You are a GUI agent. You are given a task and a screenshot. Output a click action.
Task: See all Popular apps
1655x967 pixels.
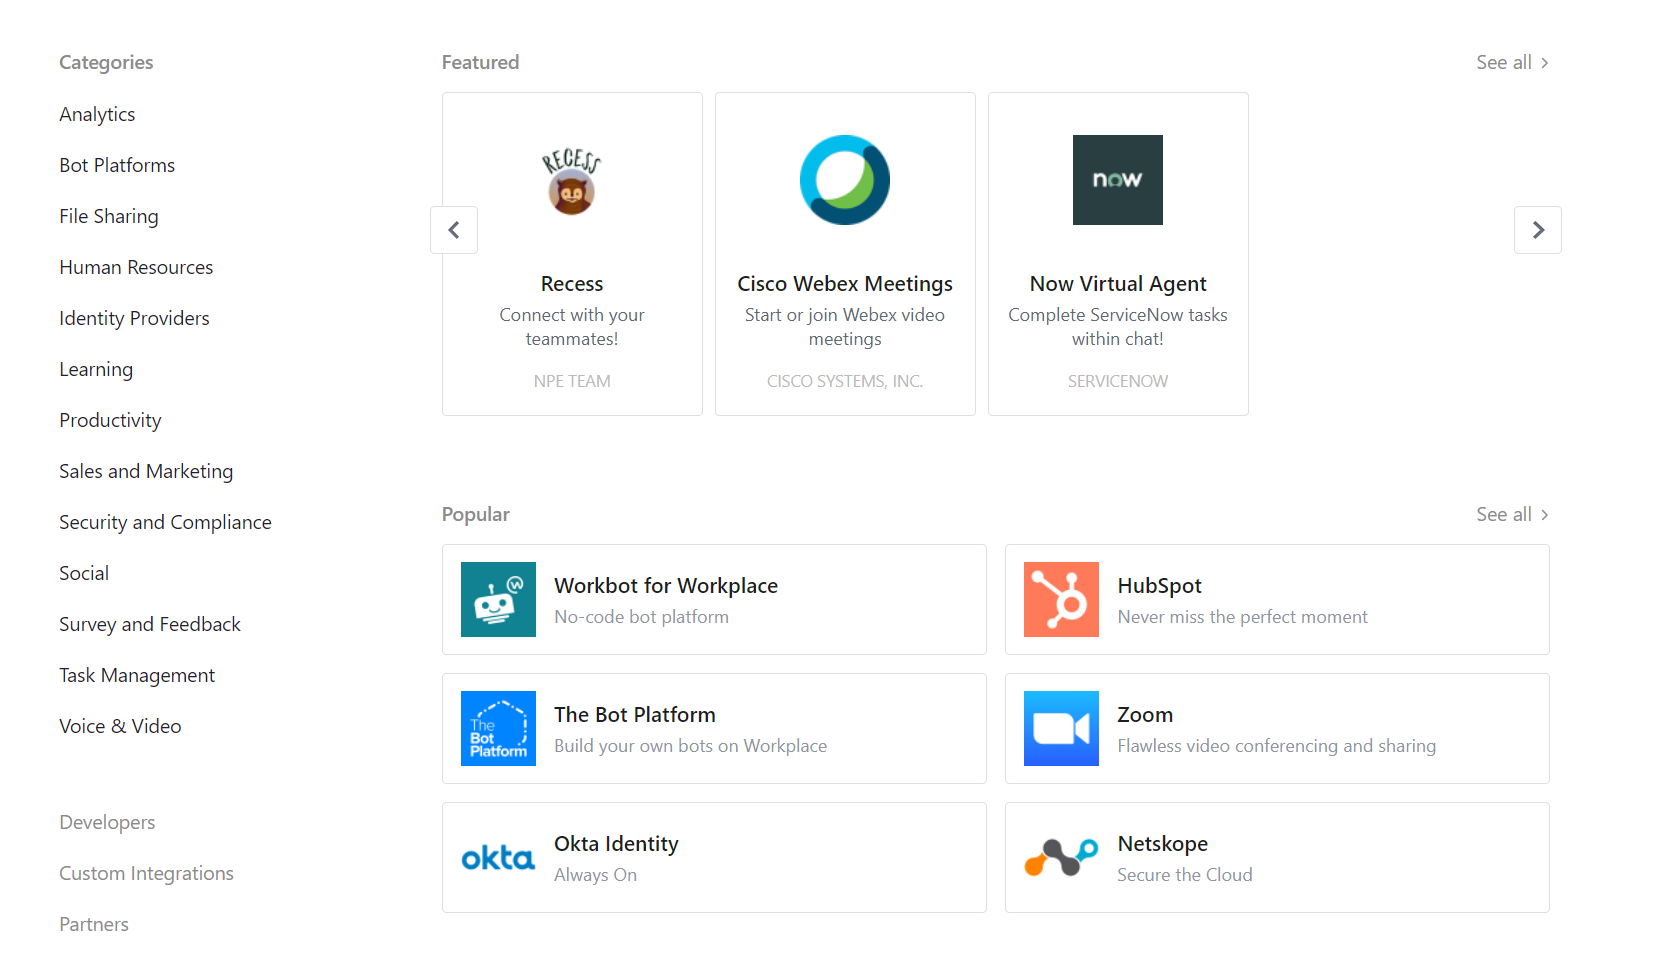[1512, 514]
